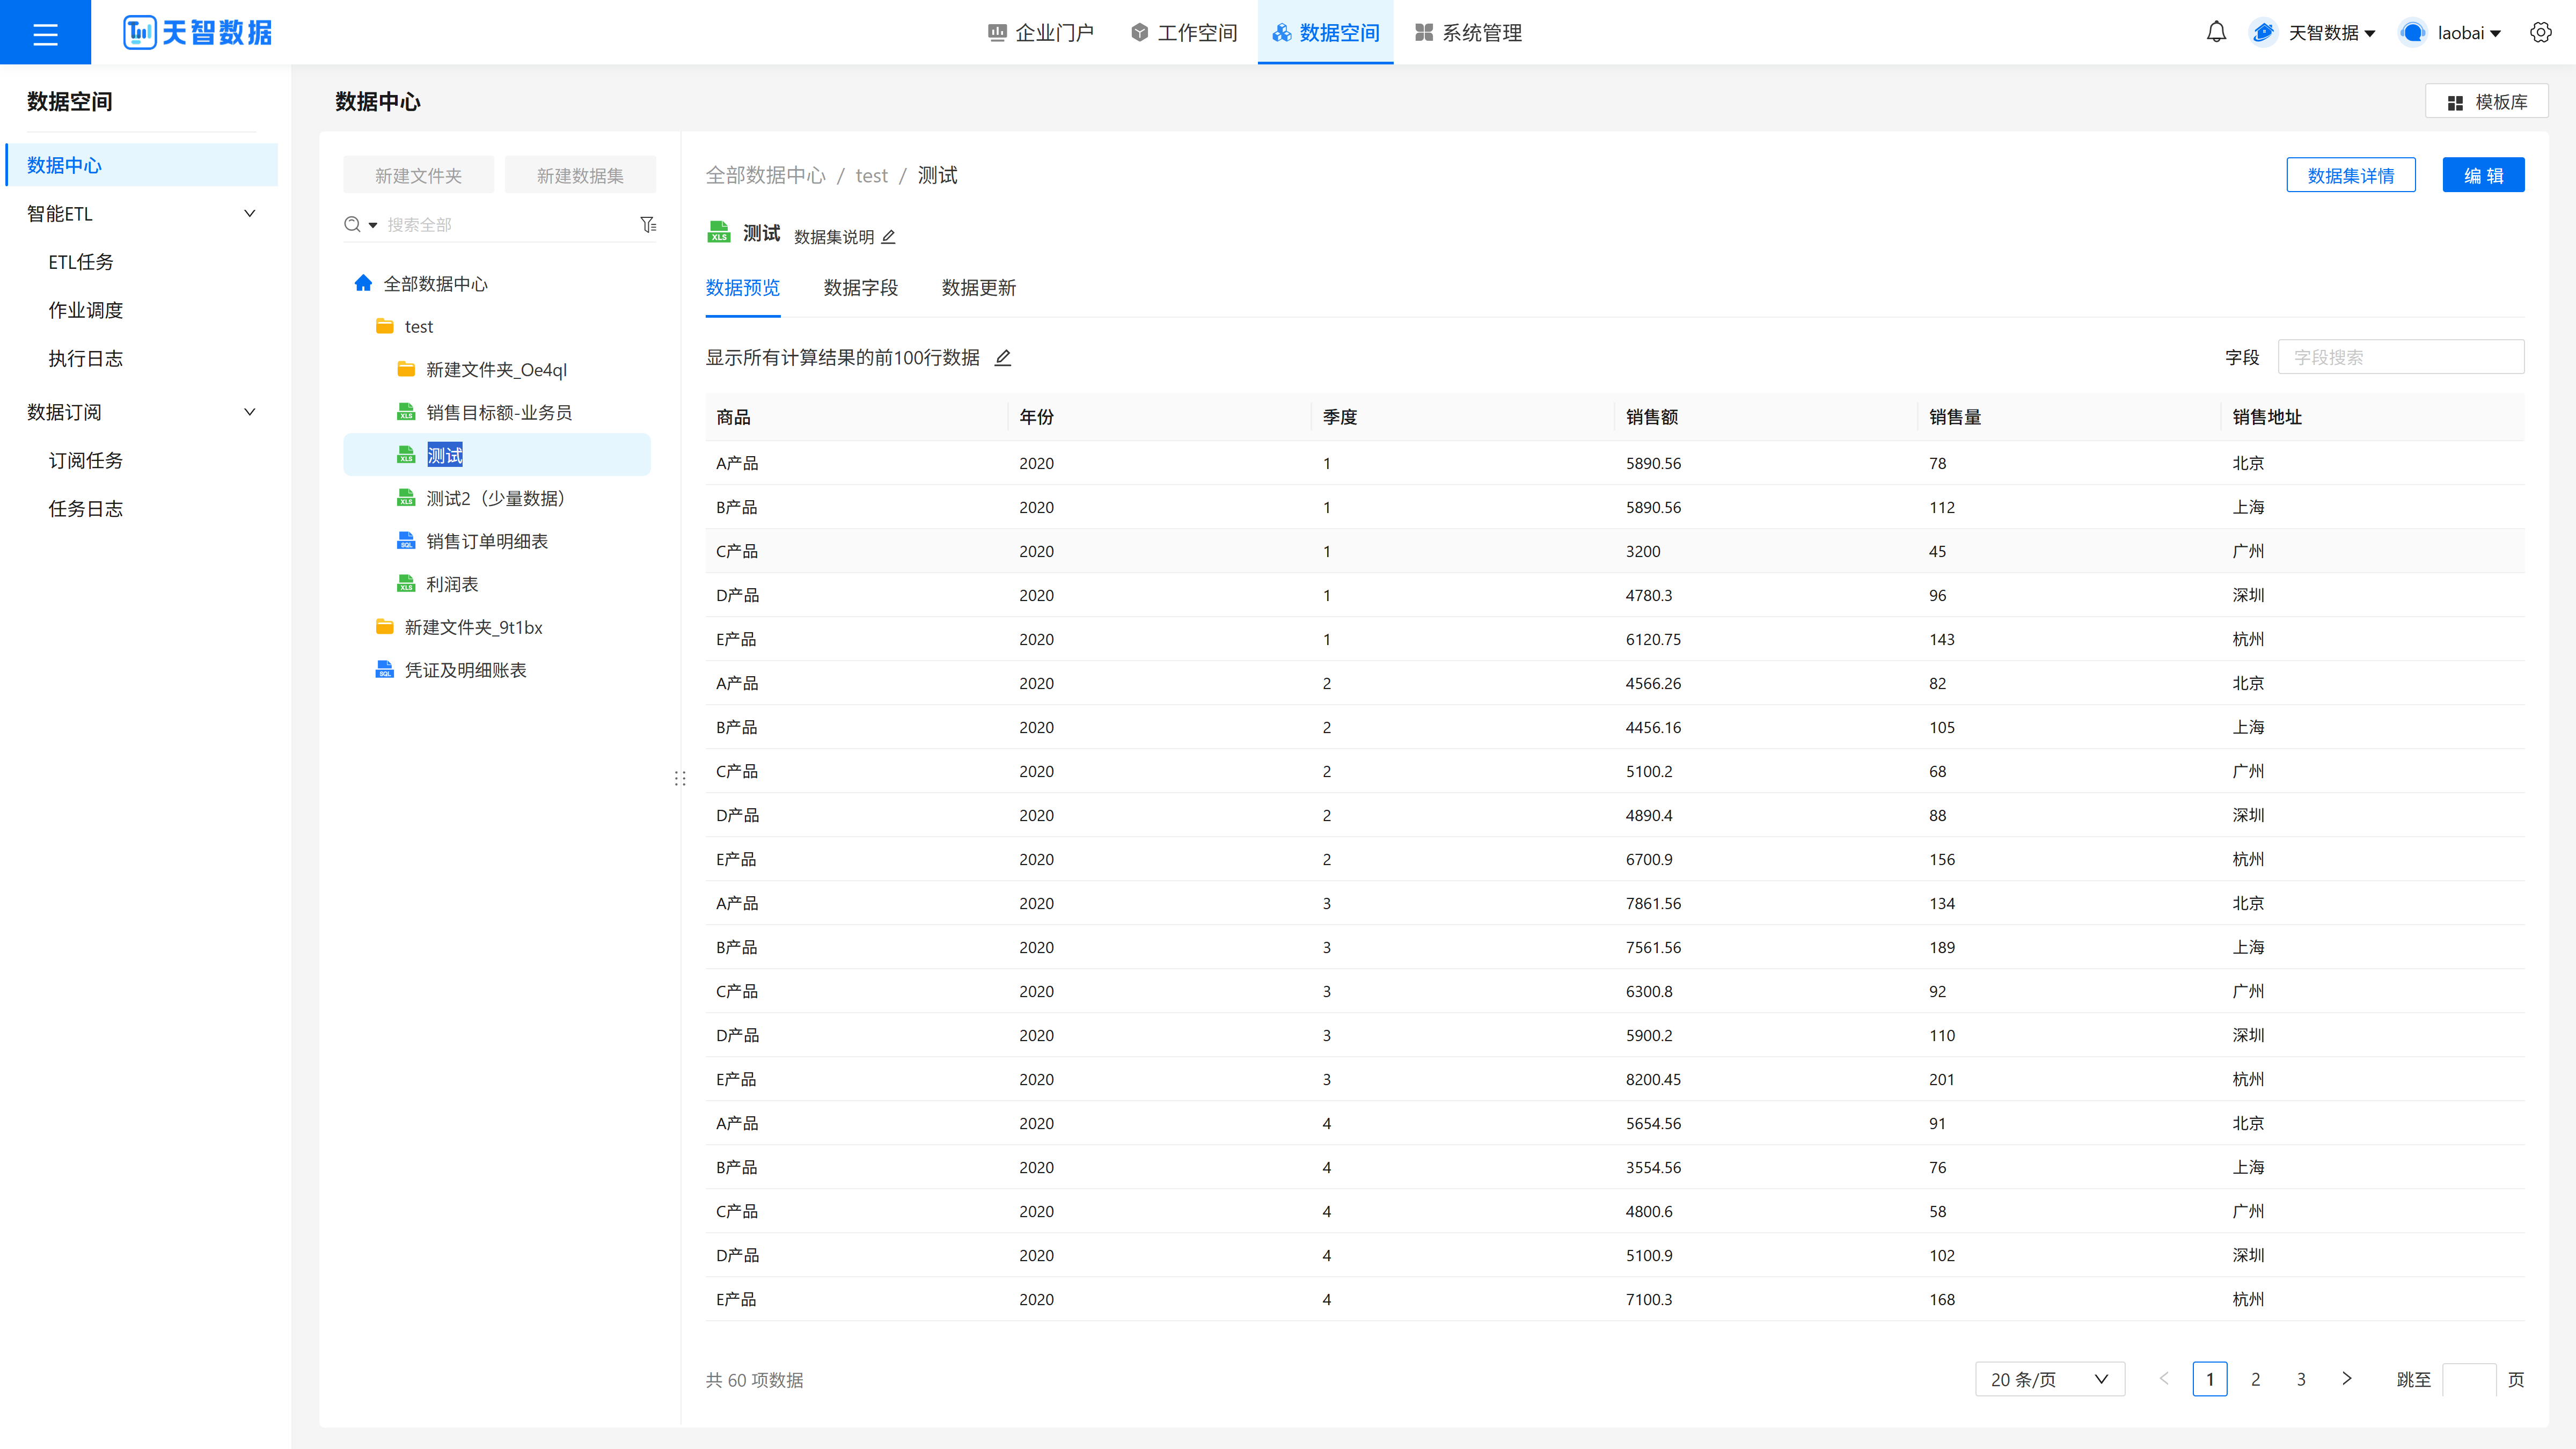Click the SQL icon of 凭证及明细账表

point(384,670)
